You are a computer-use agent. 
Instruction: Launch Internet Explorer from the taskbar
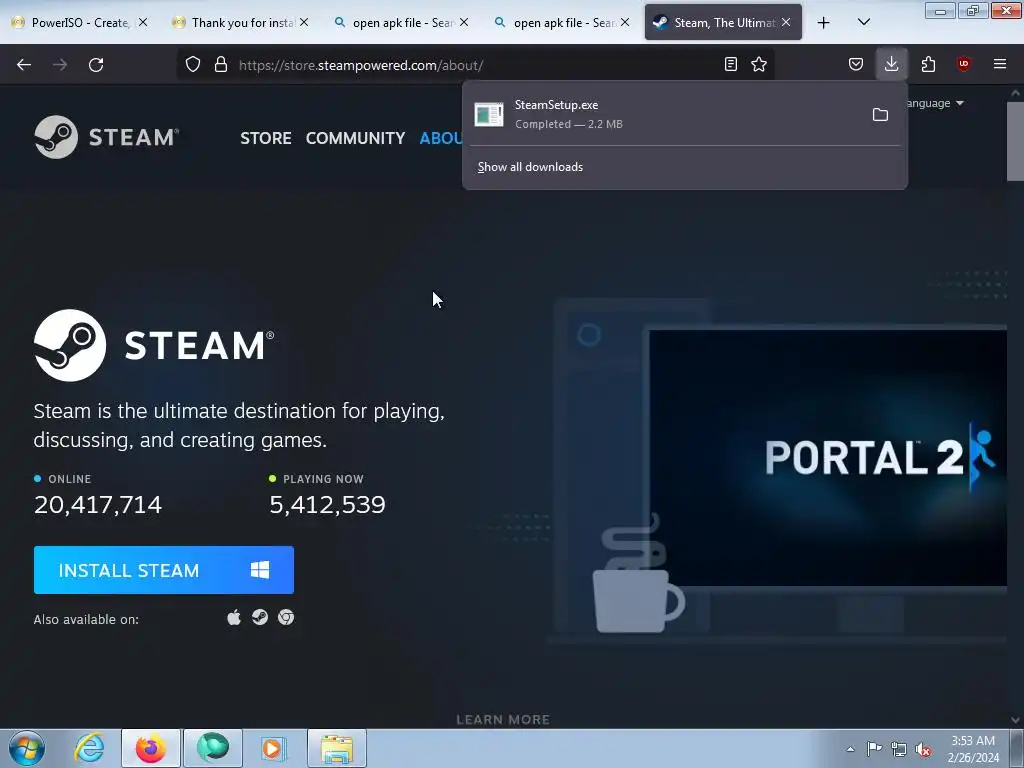click(89, 748)
